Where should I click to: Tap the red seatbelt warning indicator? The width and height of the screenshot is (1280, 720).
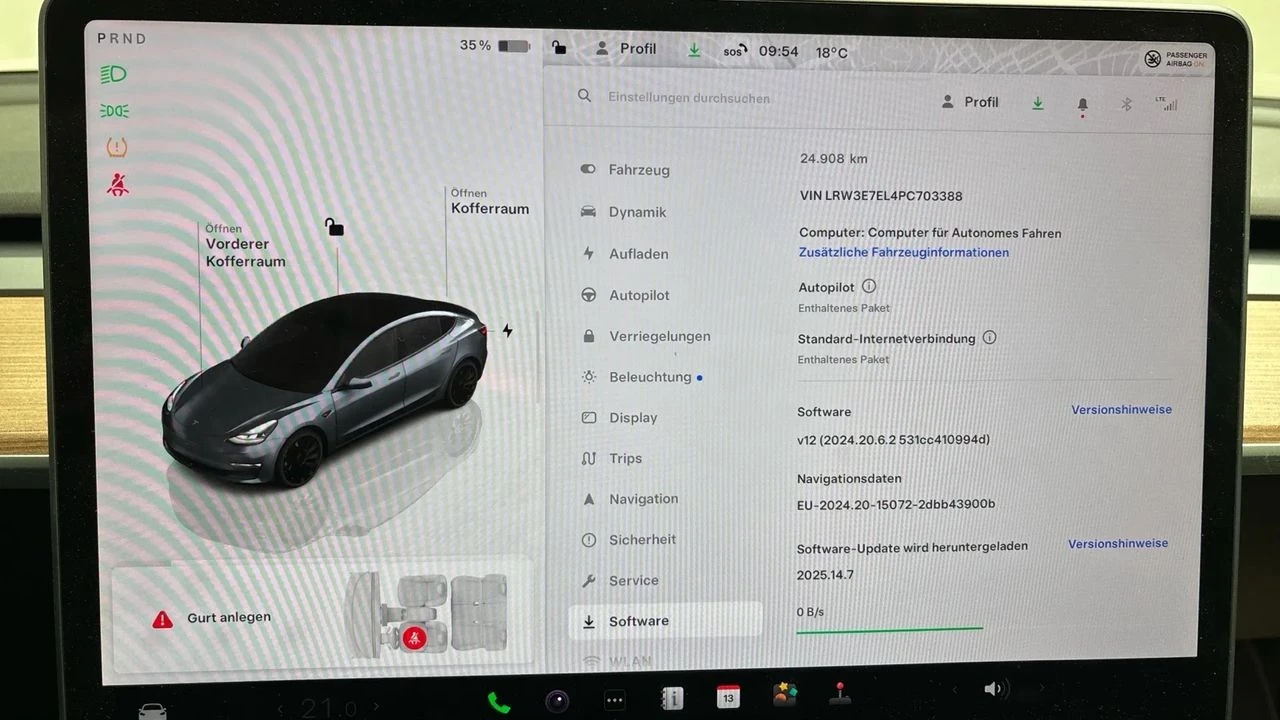[x=117, y=185]
